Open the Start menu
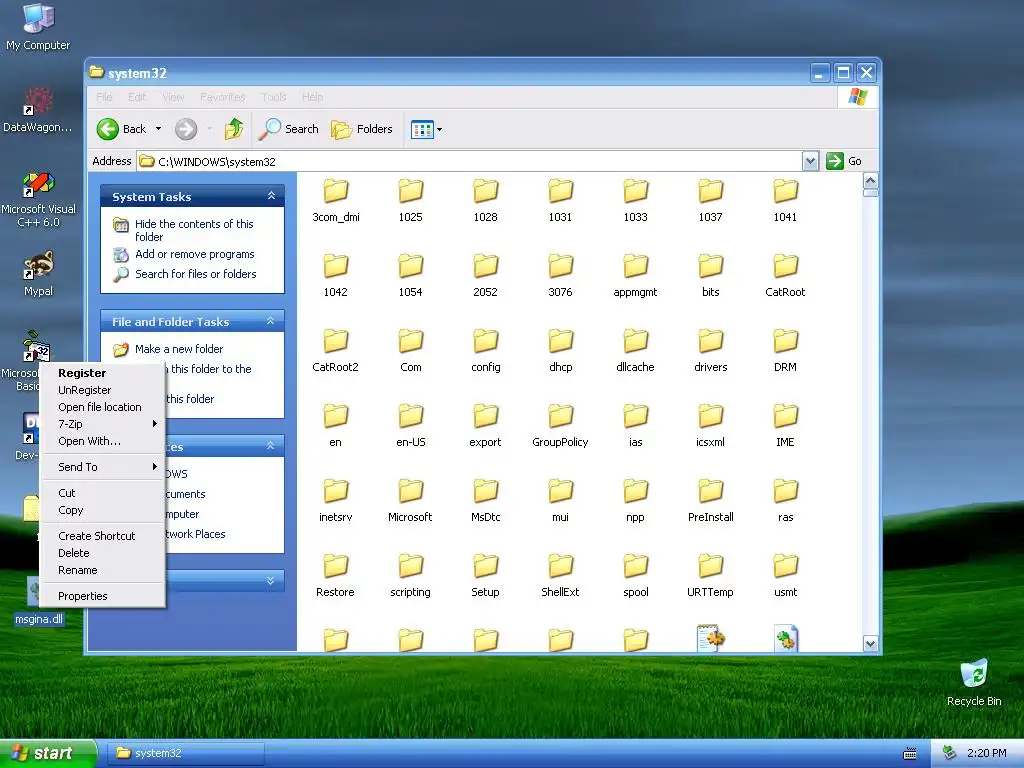This screenshot has width=1024, height=768. tap(47, 753)
